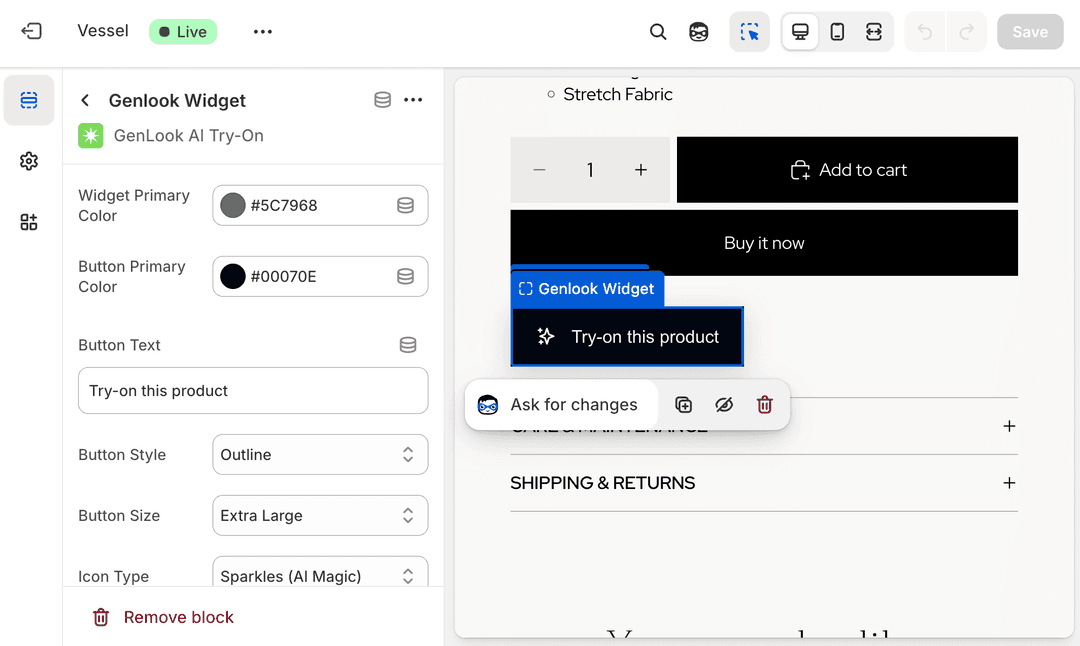This screenshot has width=1080, height=646.
Task: Open Button Size dropdown
Action: 320,515
